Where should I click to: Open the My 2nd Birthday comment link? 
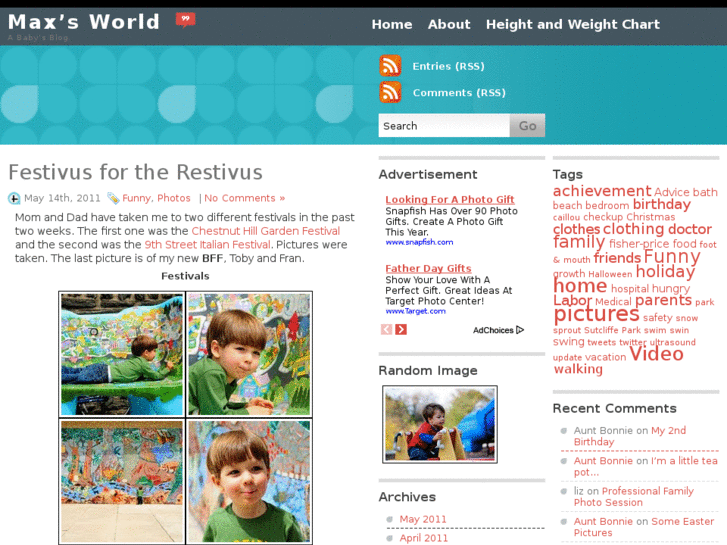[x=630, y=436]
